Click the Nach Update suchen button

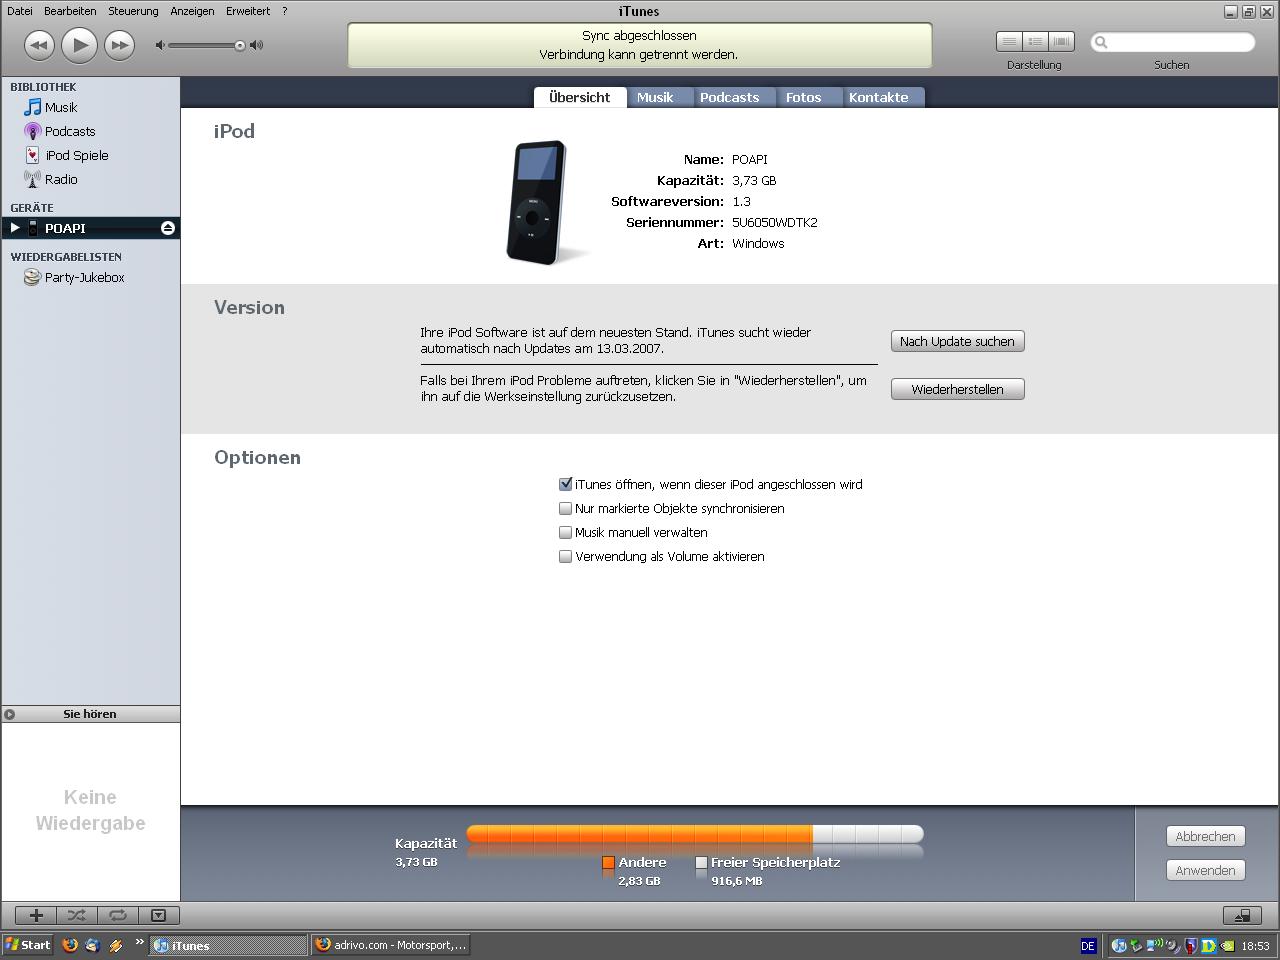tap(957, 341)
